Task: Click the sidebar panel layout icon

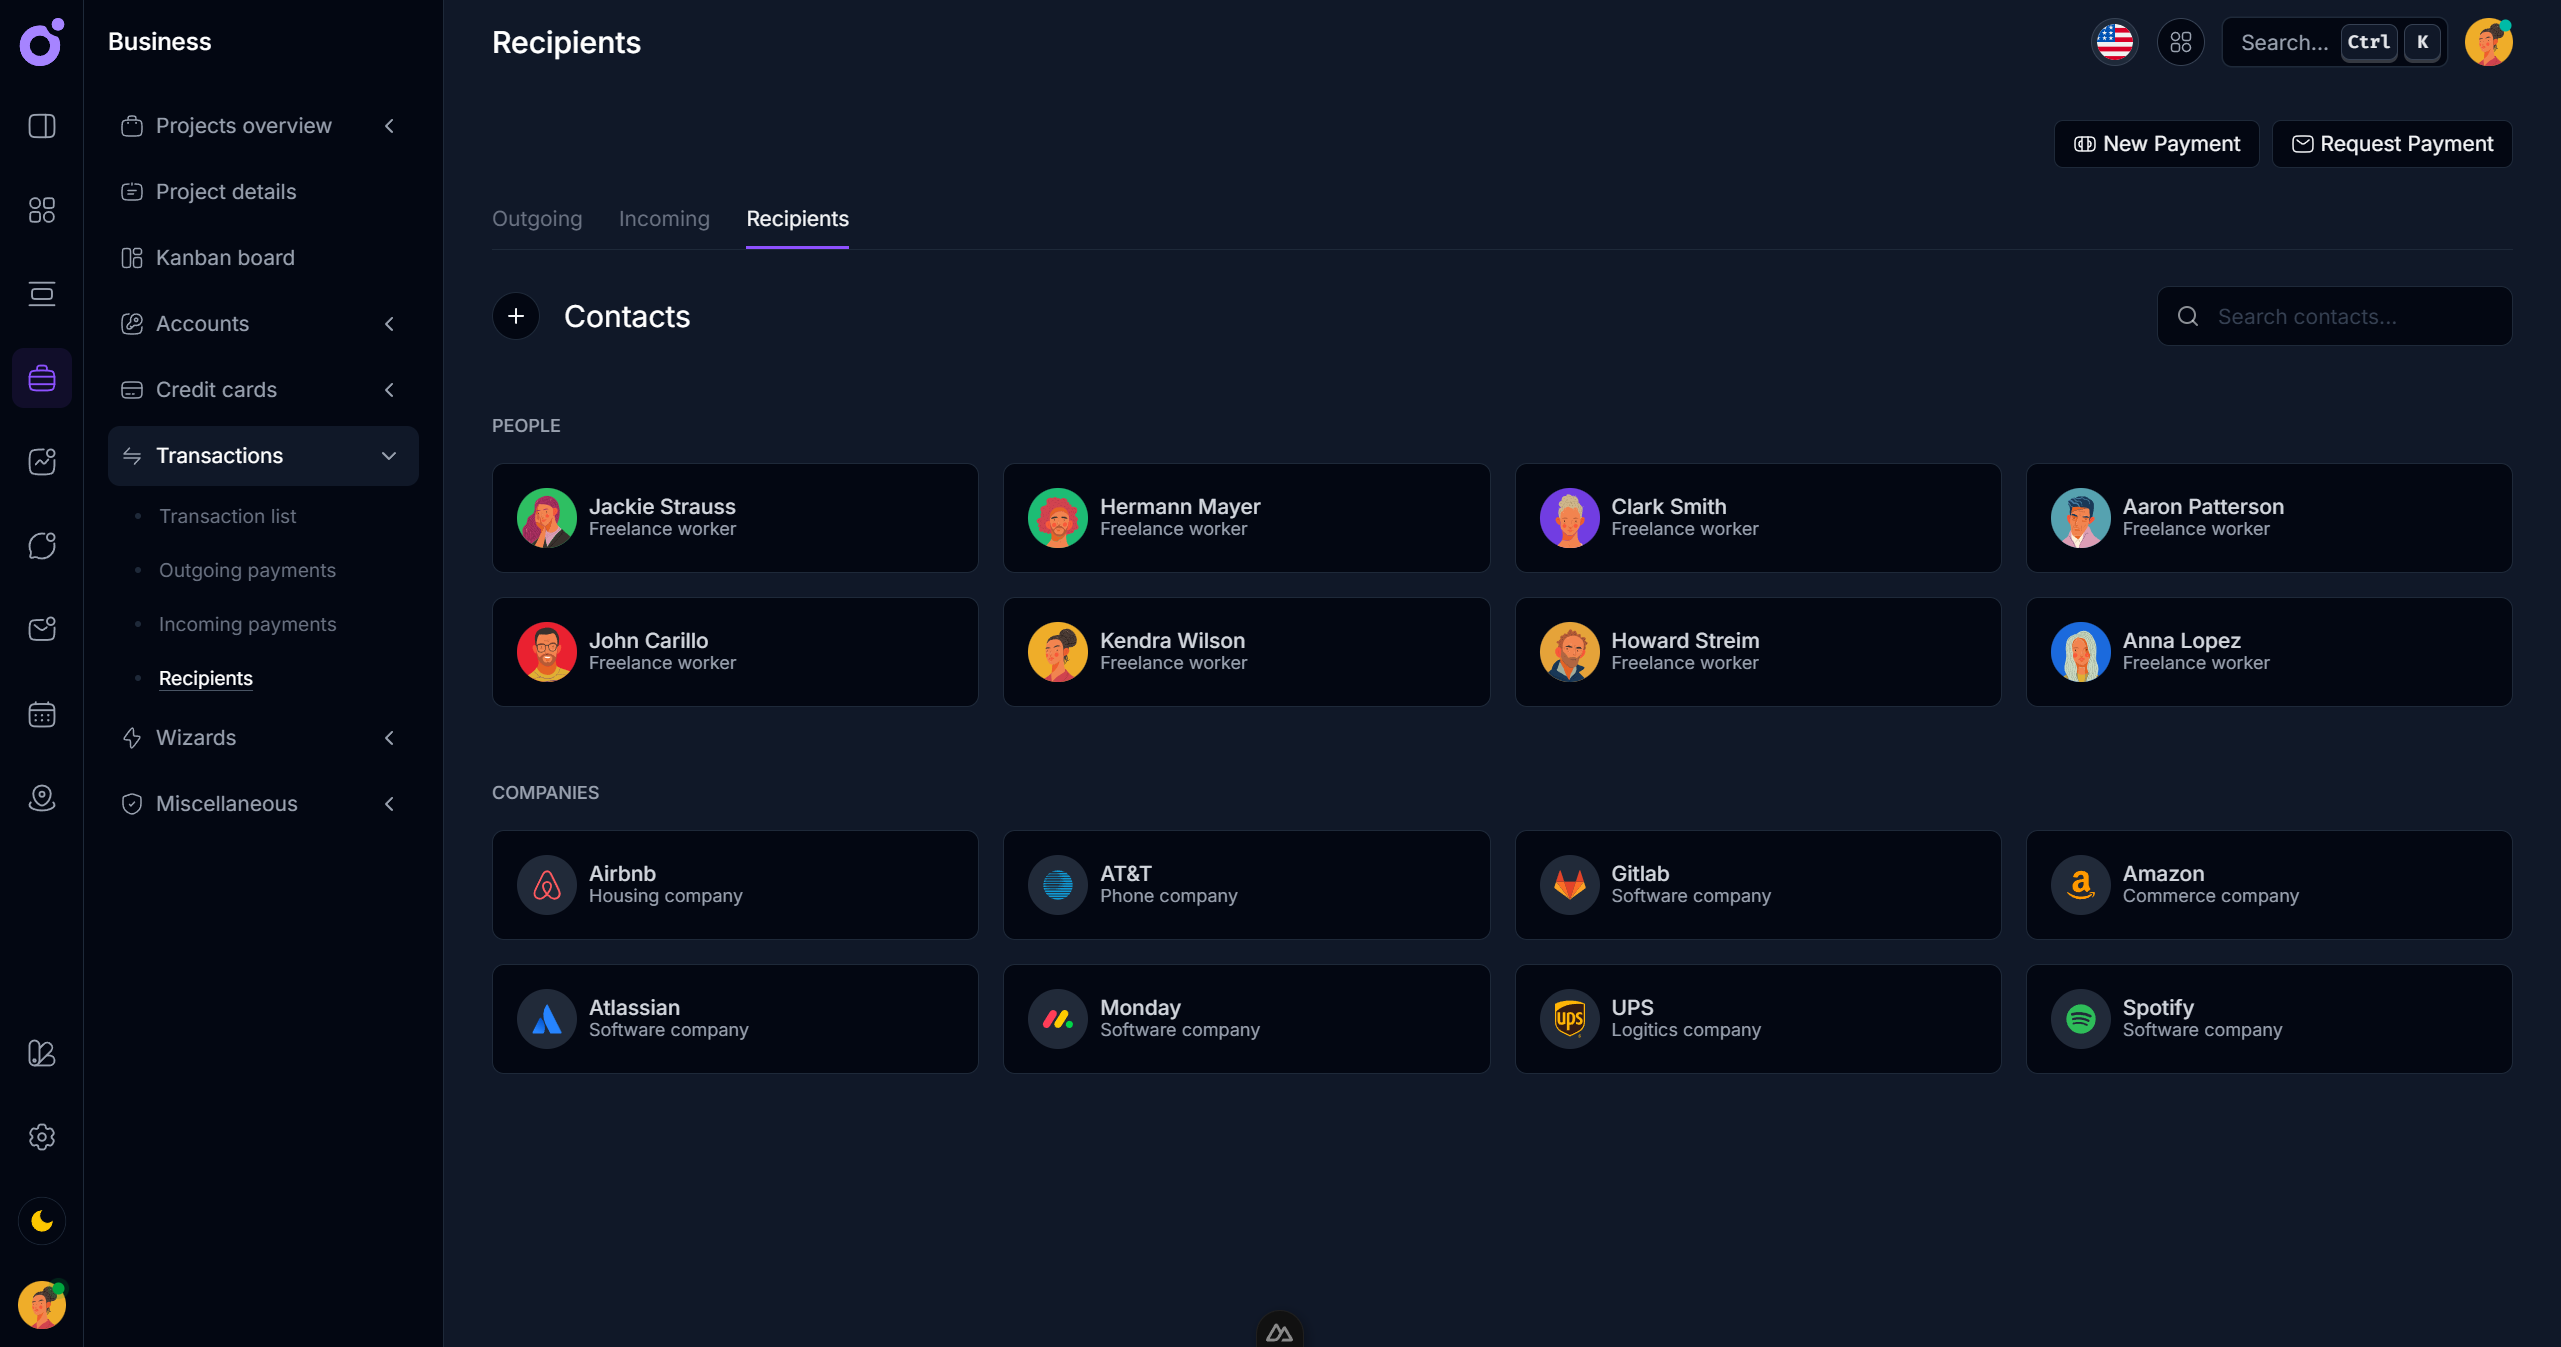Action: pos(42,126)
